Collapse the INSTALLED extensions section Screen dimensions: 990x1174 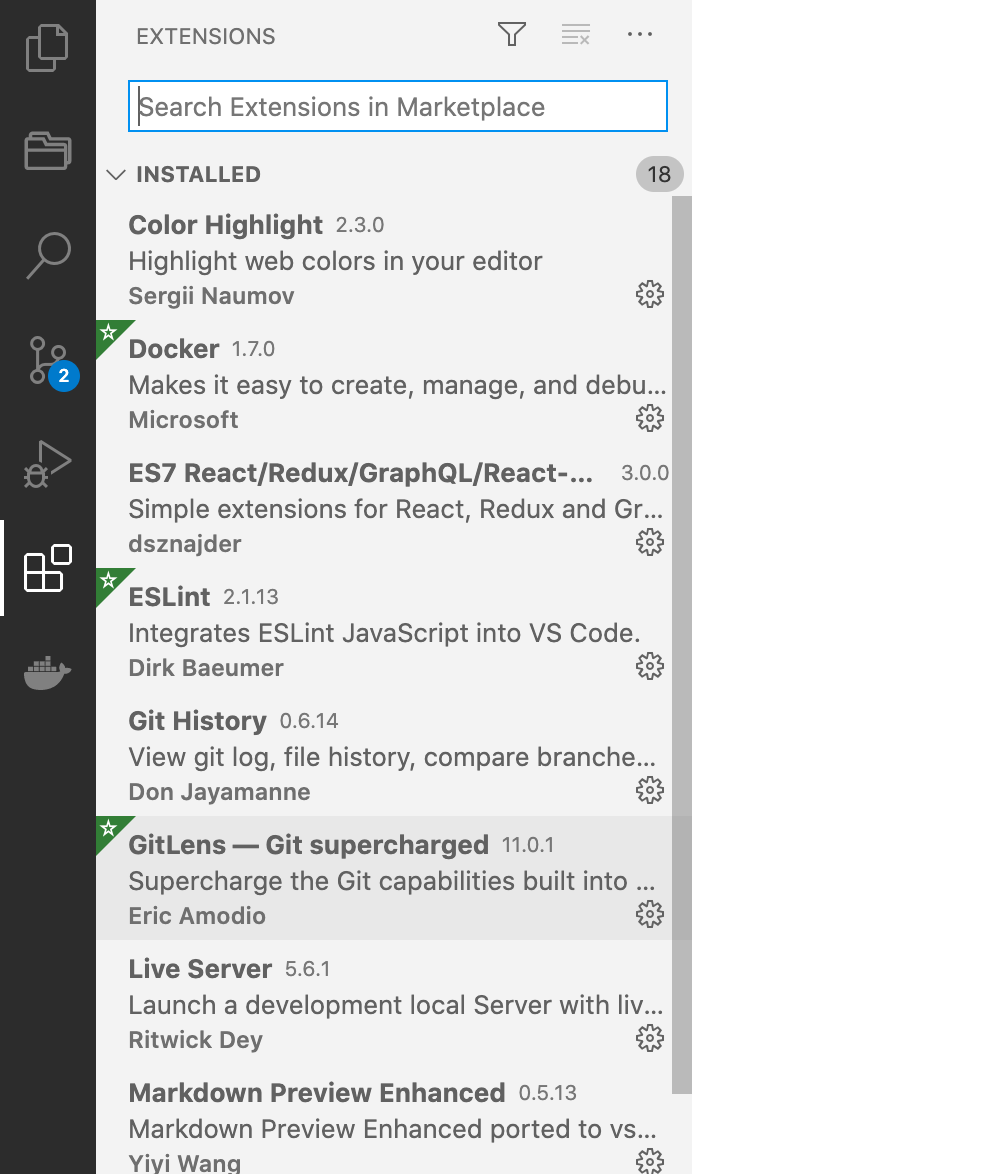116,174
